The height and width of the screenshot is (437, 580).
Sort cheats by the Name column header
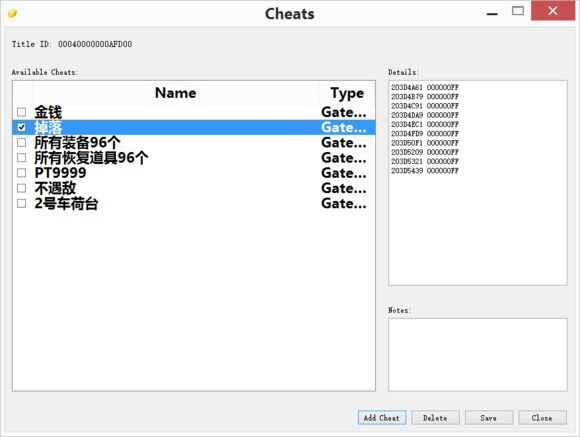click(x=175, y=93)
